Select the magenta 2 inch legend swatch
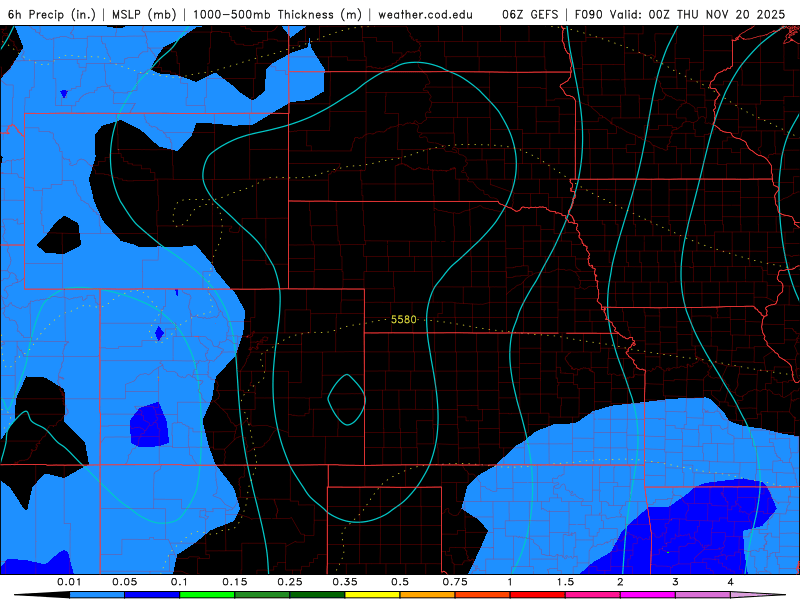 point(648,595)
